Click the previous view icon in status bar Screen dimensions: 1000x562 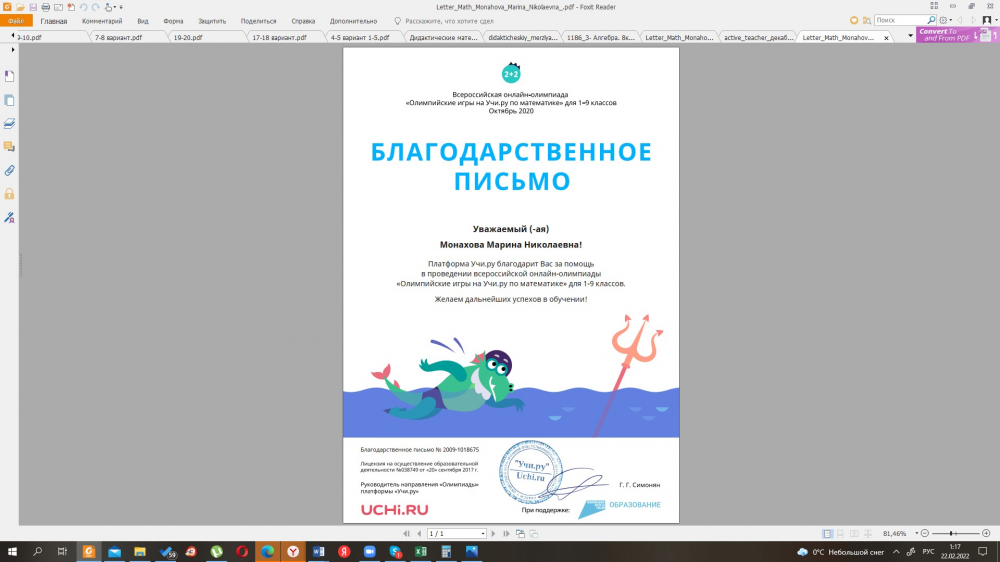(520, 533)
